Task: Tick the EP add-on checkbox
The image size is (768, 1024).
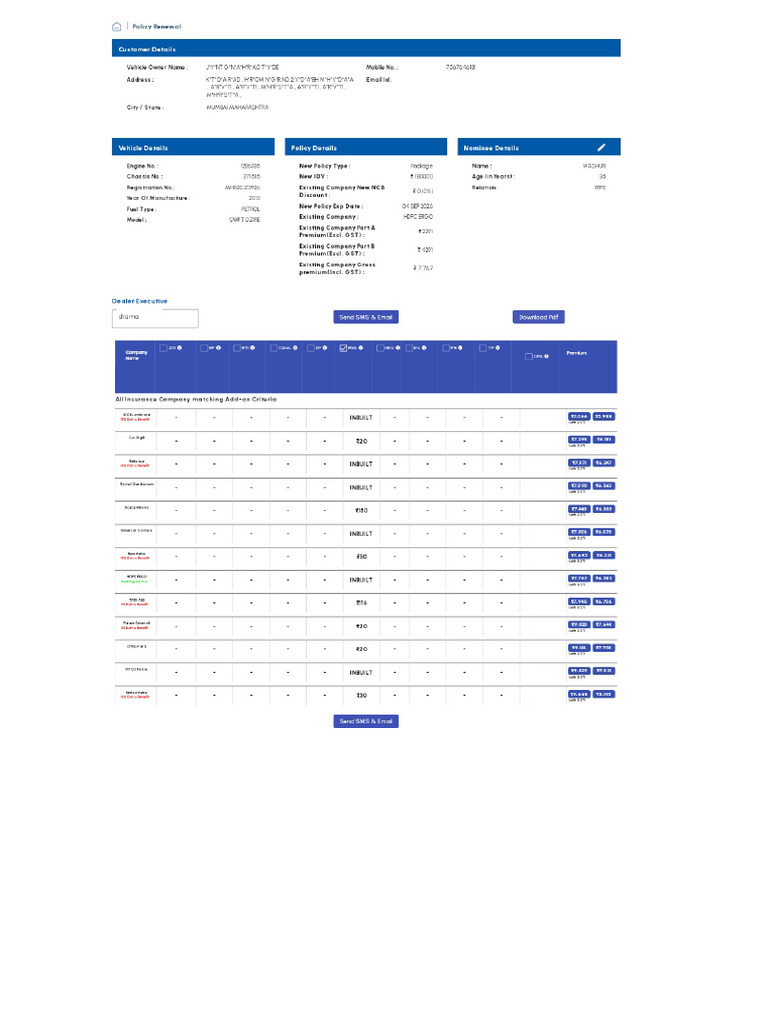Action: pyautogui.click(x=204, y=348)
